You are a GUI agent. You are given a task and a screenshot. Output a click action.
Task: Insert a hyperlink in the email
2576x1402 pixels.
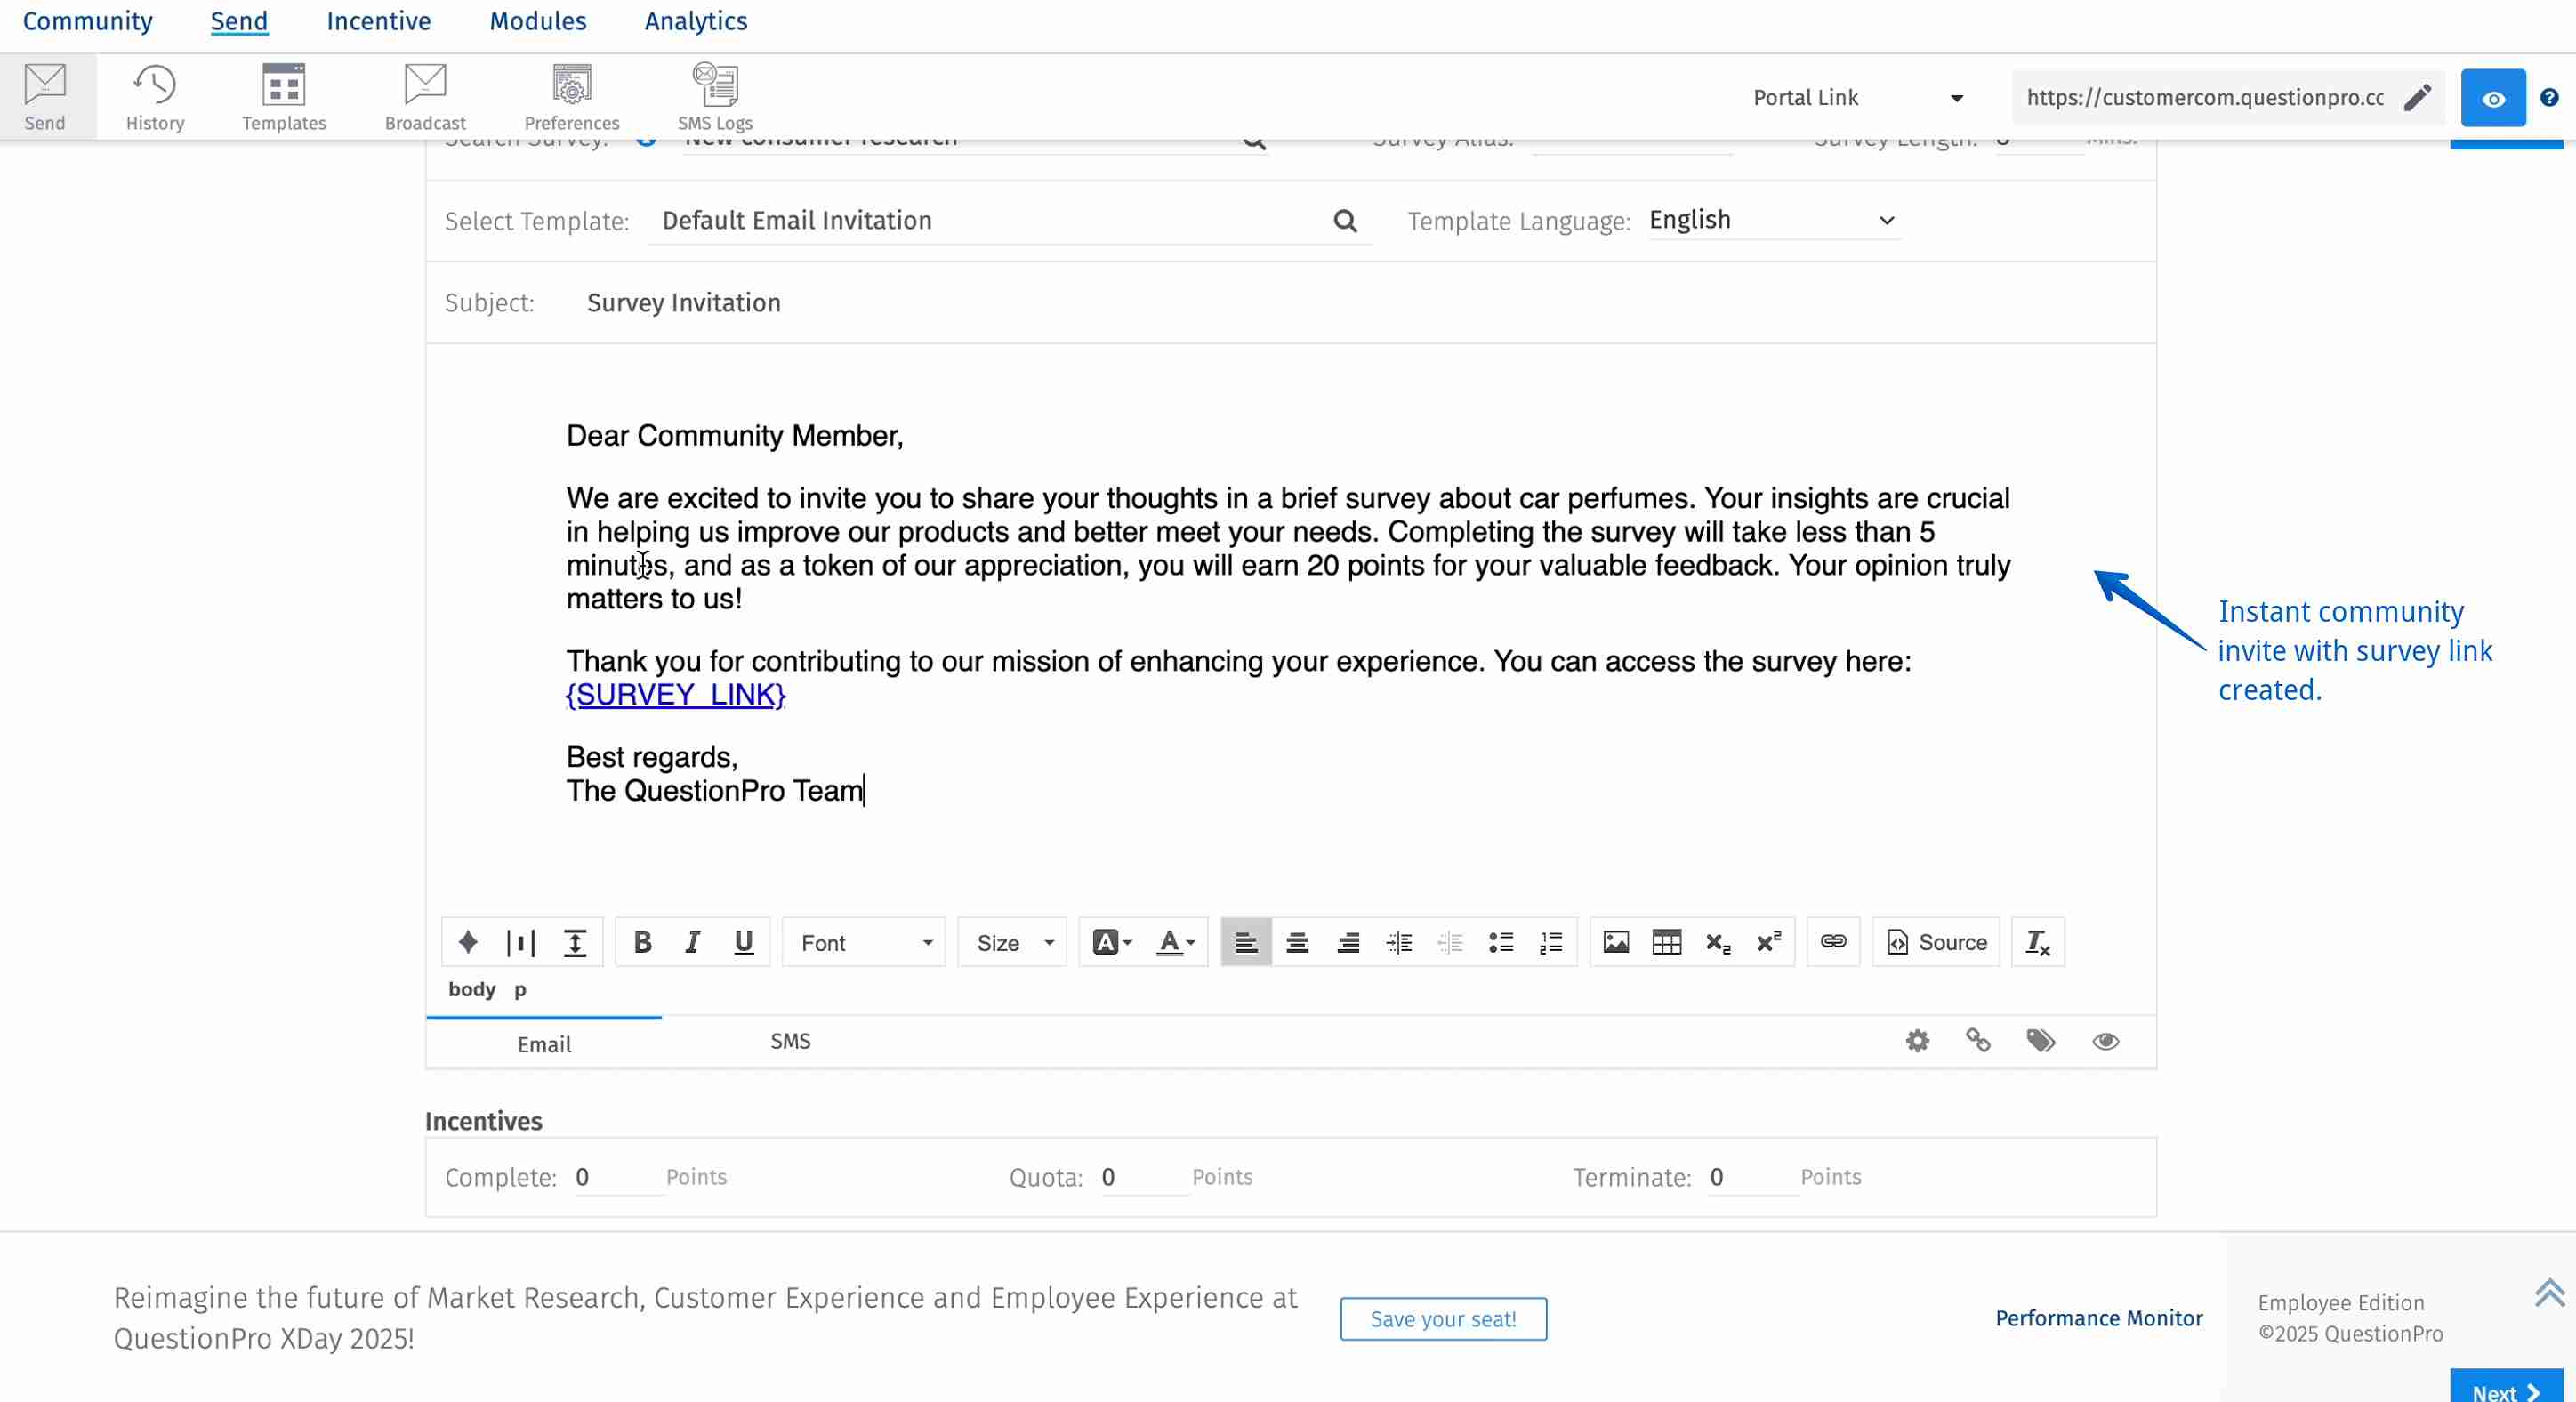[1832, 941]
